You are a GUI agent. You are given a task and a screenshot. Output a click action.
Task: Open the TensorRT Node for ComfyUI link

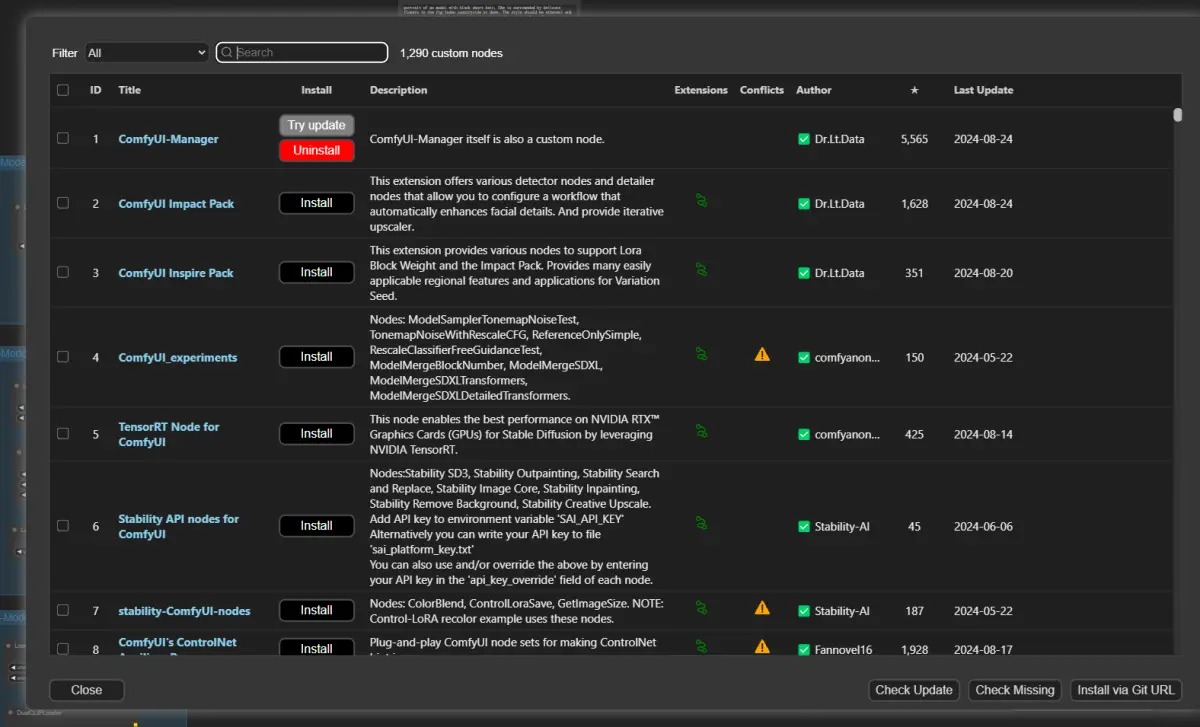pos(169,434)
